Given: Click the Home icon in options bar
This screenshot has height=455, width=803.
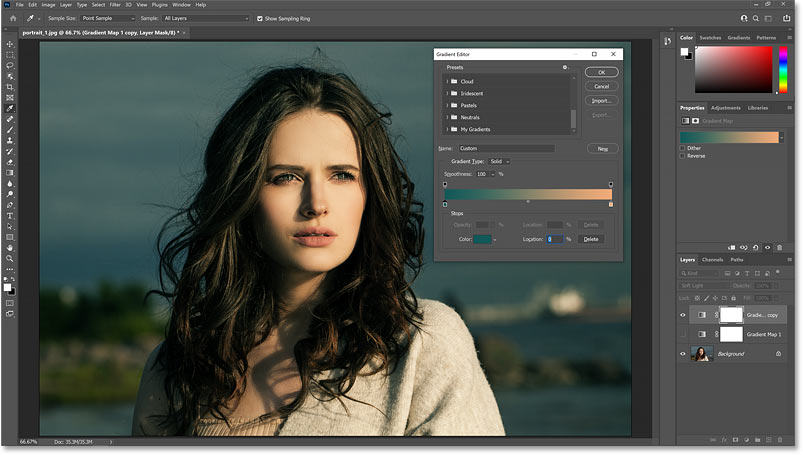Looking at the screenshot, I should tap(13, 18).
